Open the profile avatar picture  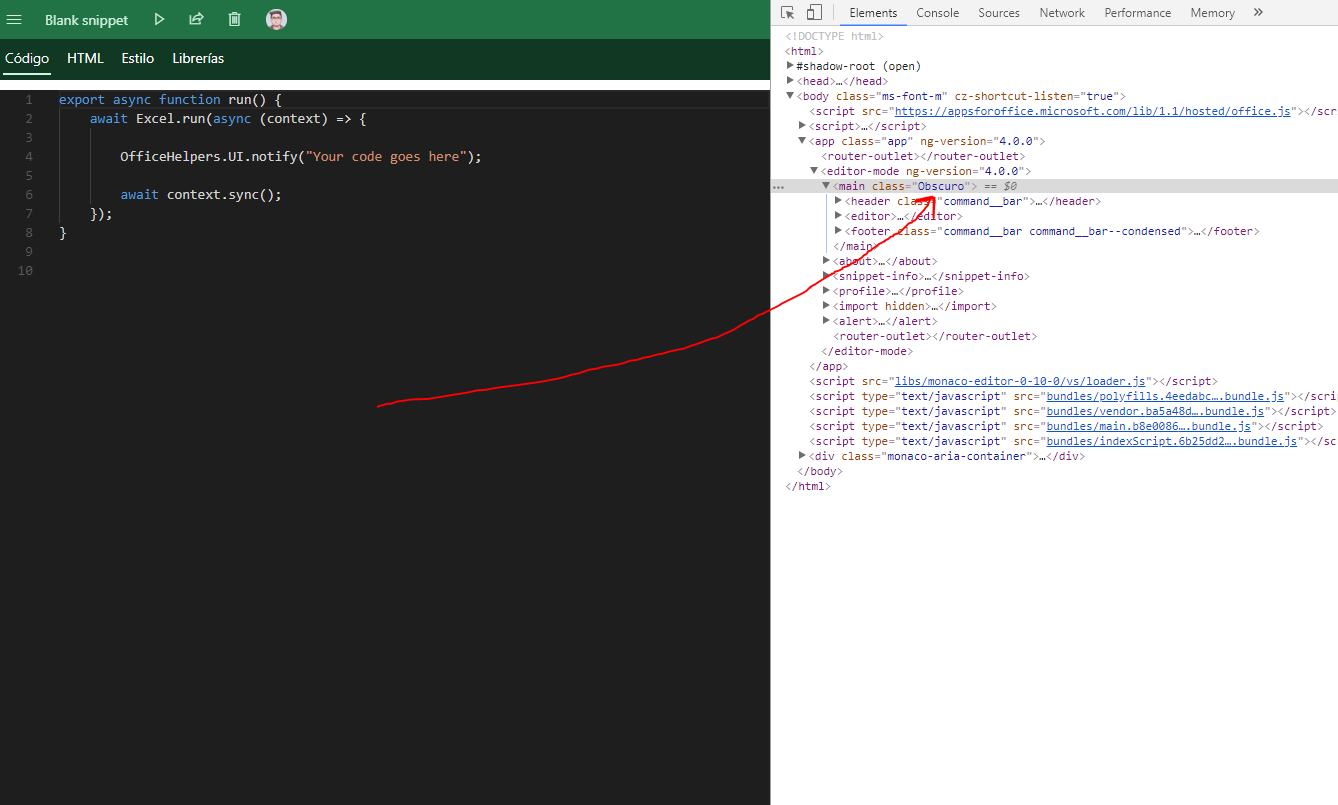pyautogui.click(x=276, y=19)
